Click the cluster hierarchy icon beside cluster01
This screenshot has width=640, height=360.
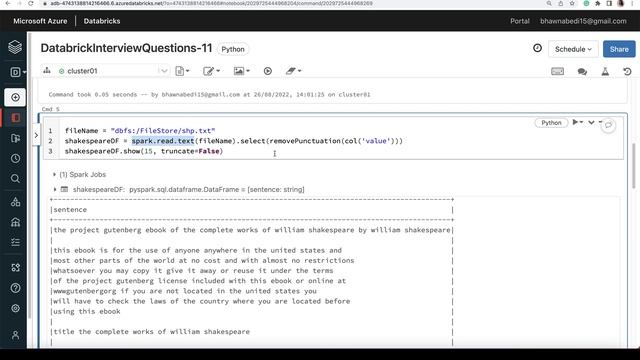[x=47, y=71]
